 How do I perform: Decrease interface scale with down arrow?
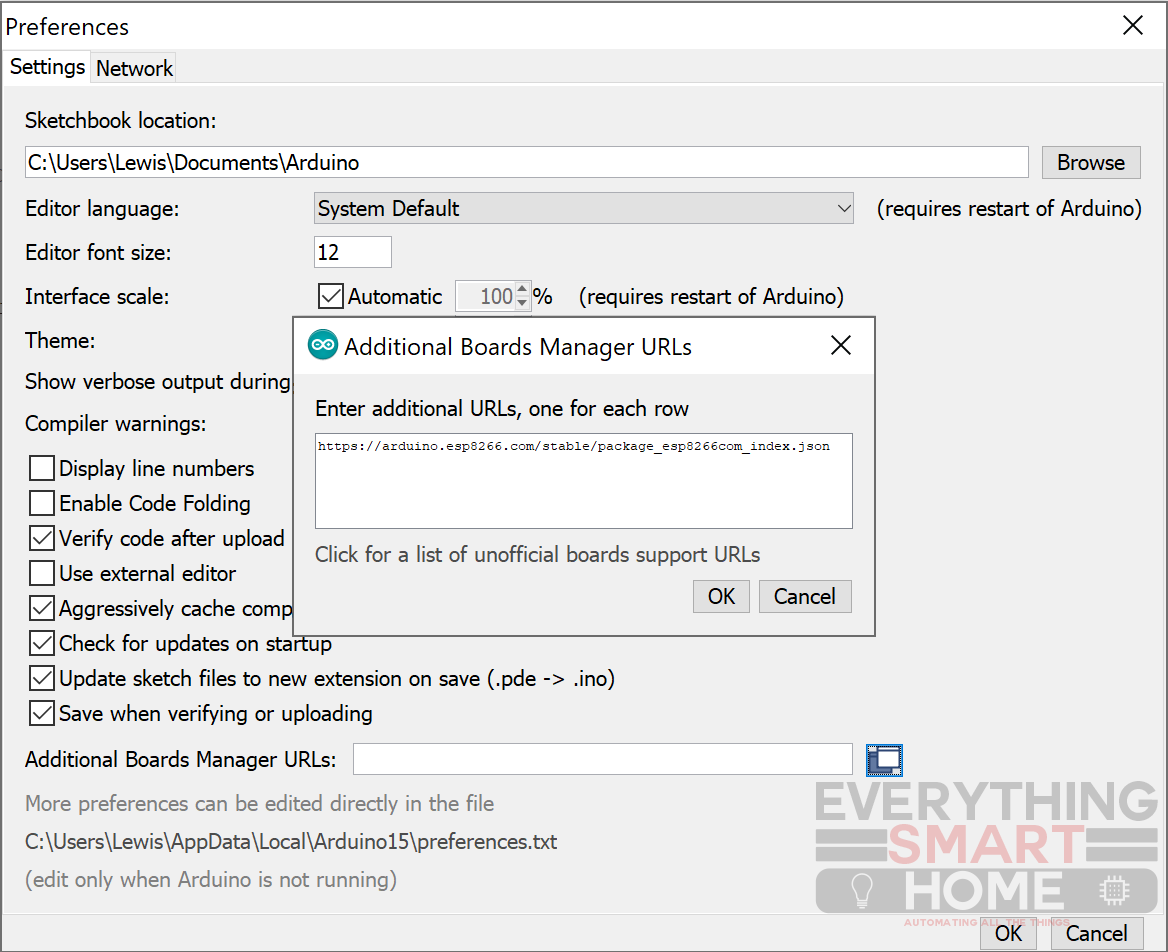pyautogui.click(x=522, y=303)
